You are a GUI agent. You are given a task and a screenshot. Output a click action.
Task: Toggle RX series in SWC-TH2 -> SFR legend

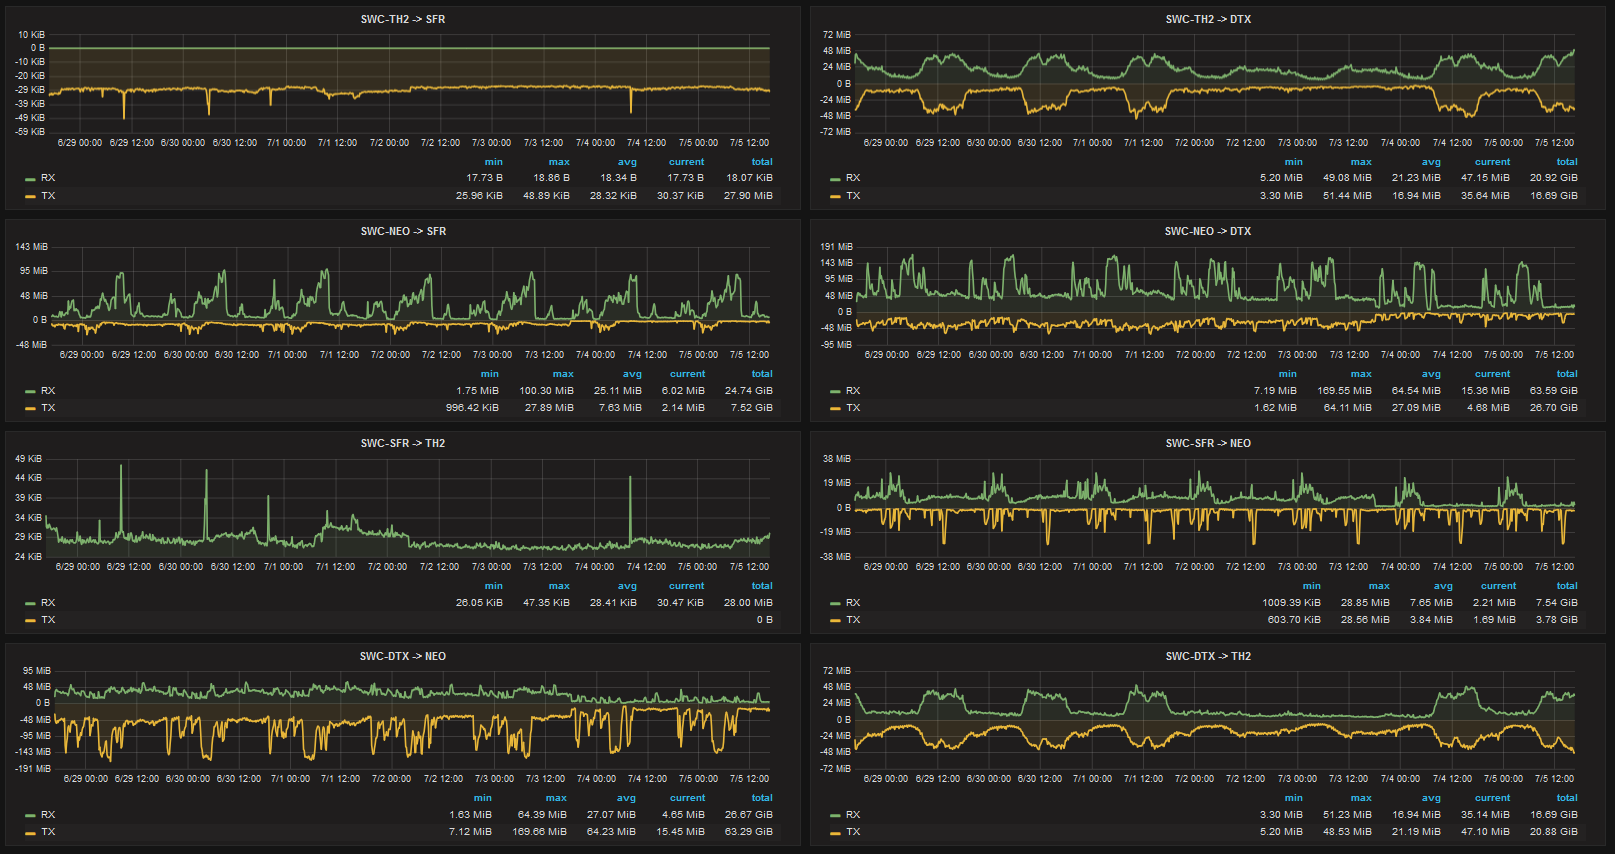click(48, 178)
